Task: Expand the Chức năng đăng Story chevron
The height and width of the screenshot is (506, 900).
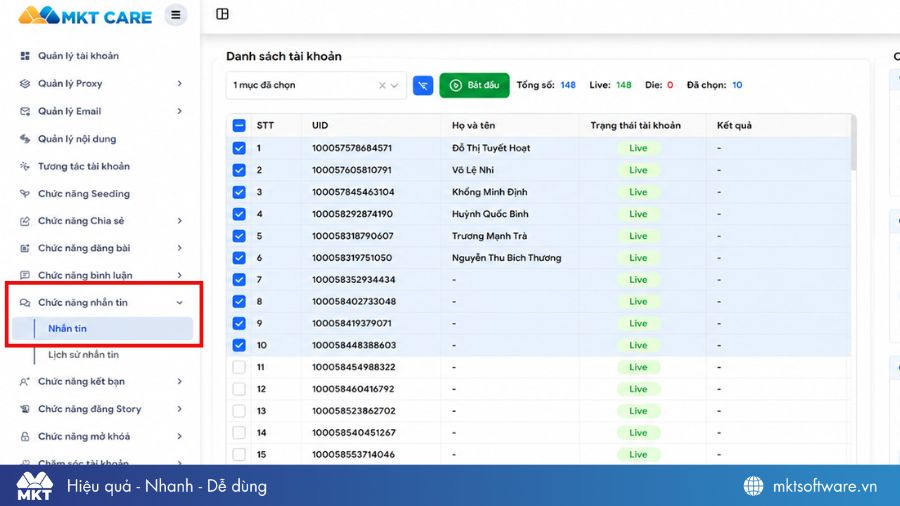Action: [180, 409]
